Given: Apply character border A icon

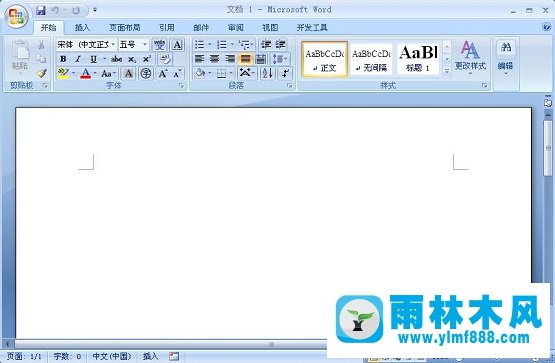Looking at the screenshot, I should (177, 45).
